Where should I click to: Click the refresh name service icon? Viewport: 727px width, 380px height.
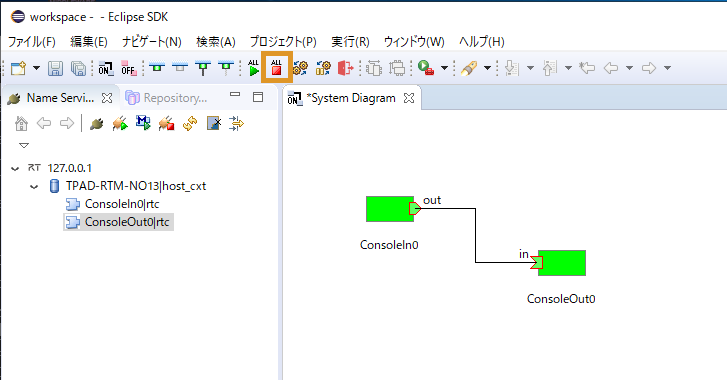[x=190, y=124]
